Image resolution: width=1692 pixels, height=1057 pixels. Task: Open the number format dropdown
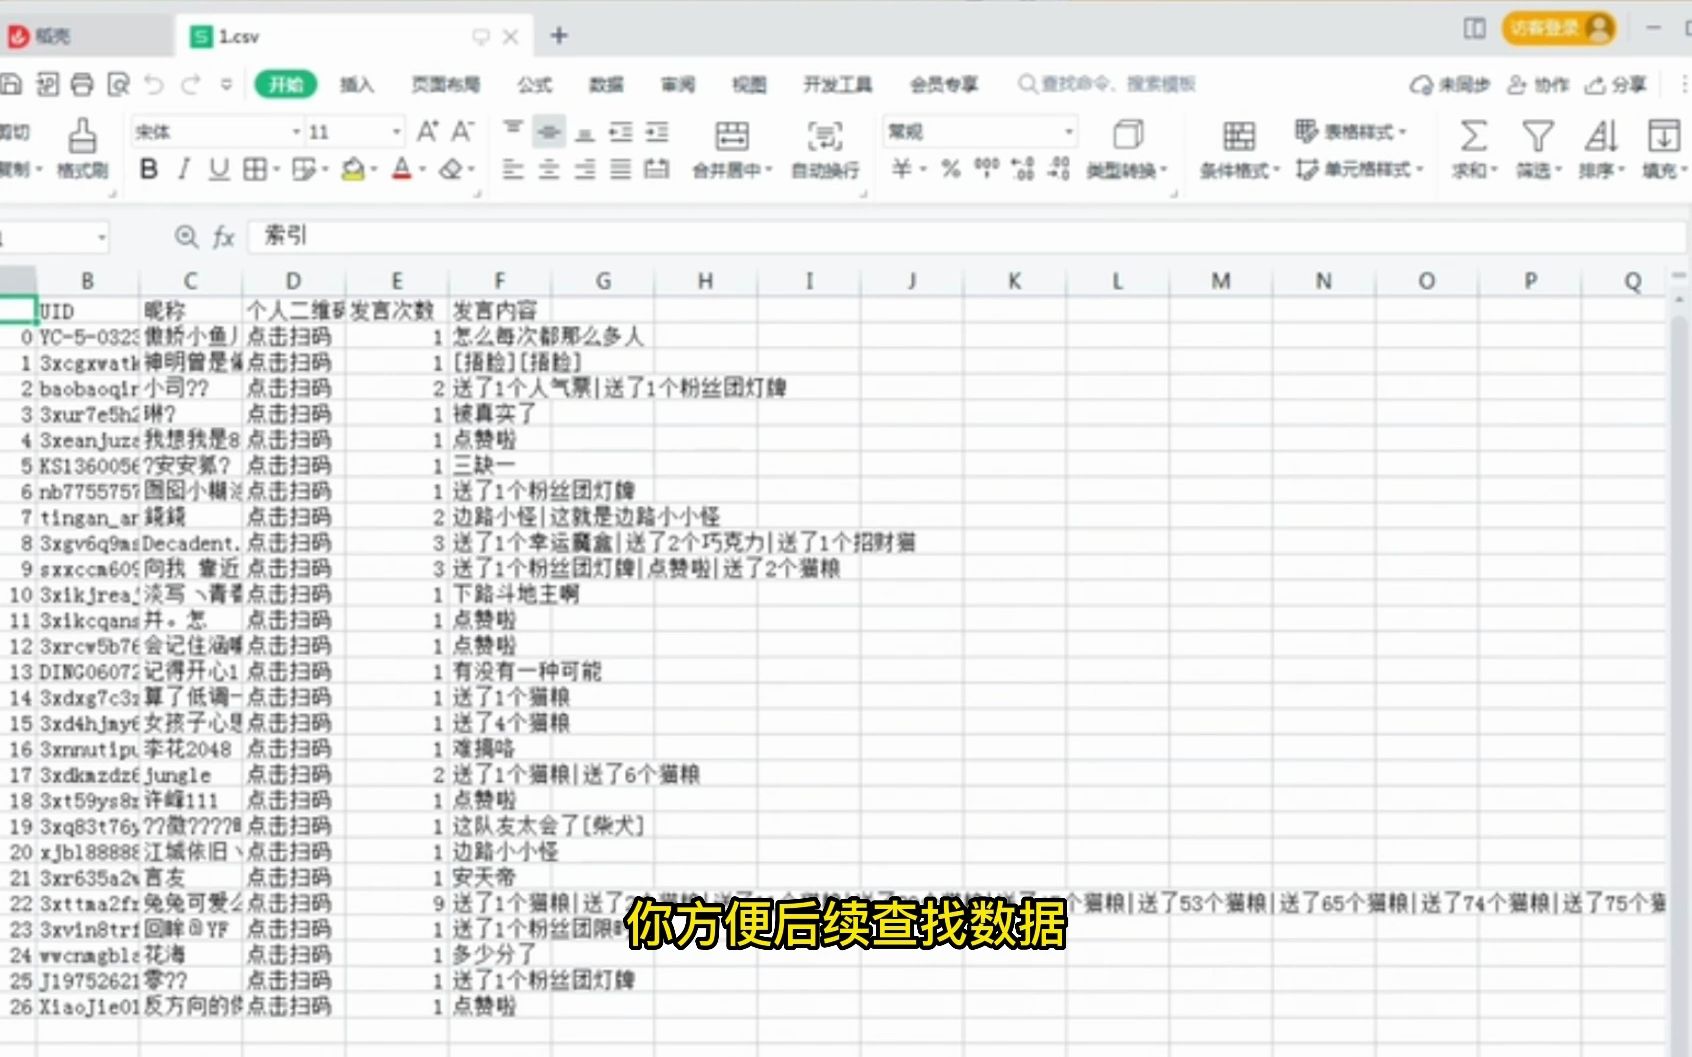[x=1069, y=132]
